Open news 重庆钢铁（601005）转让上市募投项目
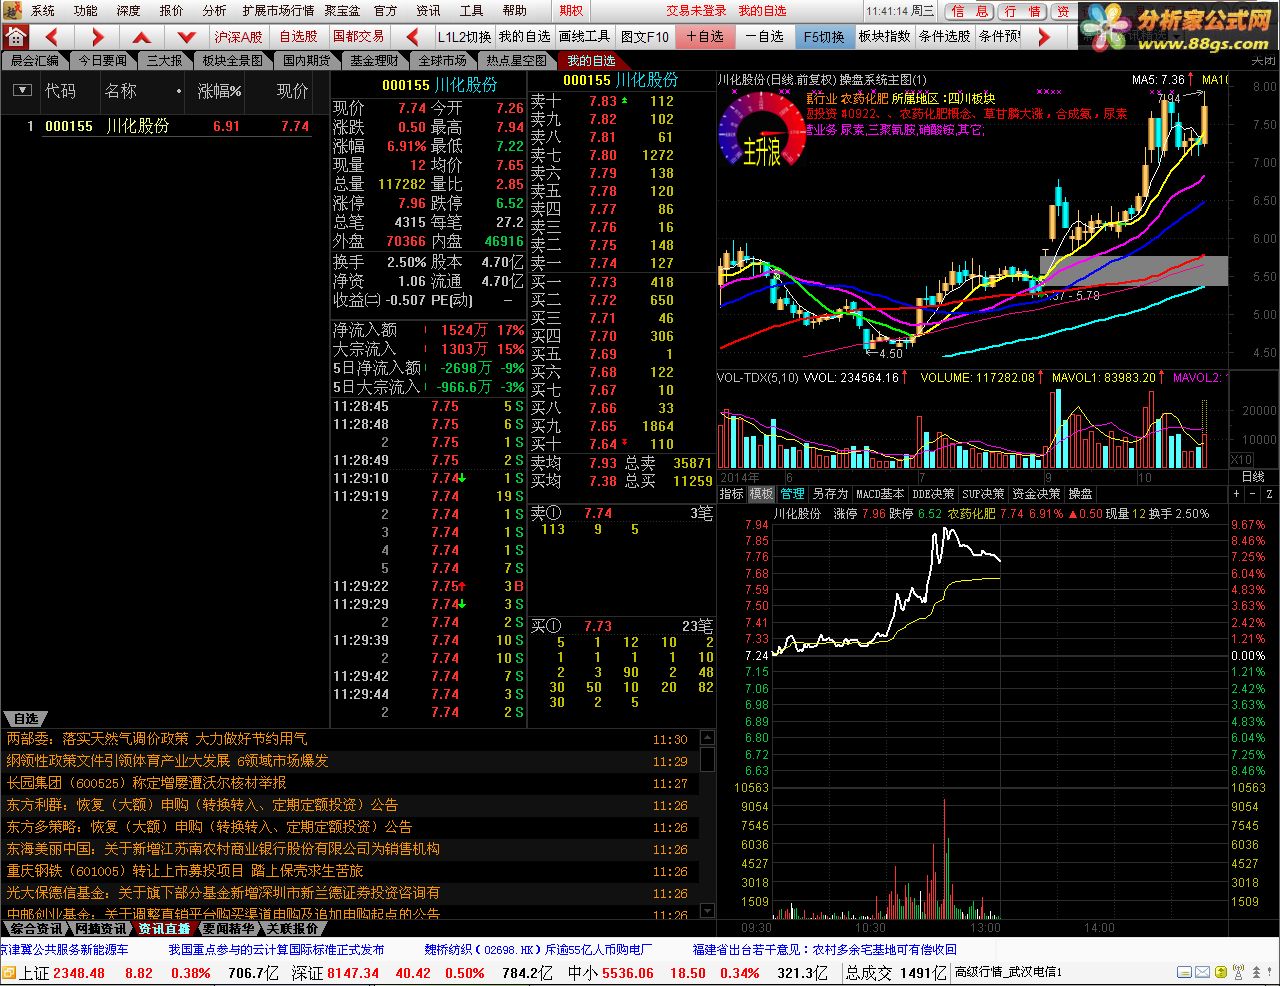Screen dimensions: 1280x986 click(185, 871)
